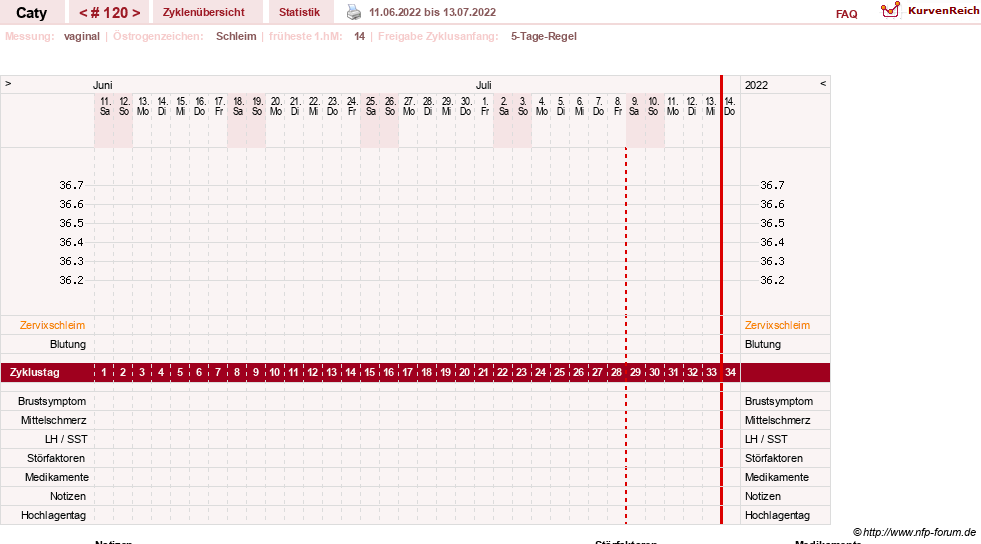Click the left '>' chart scroll arrow
This screenshot has width=981, height=544.
click(8, 84)
